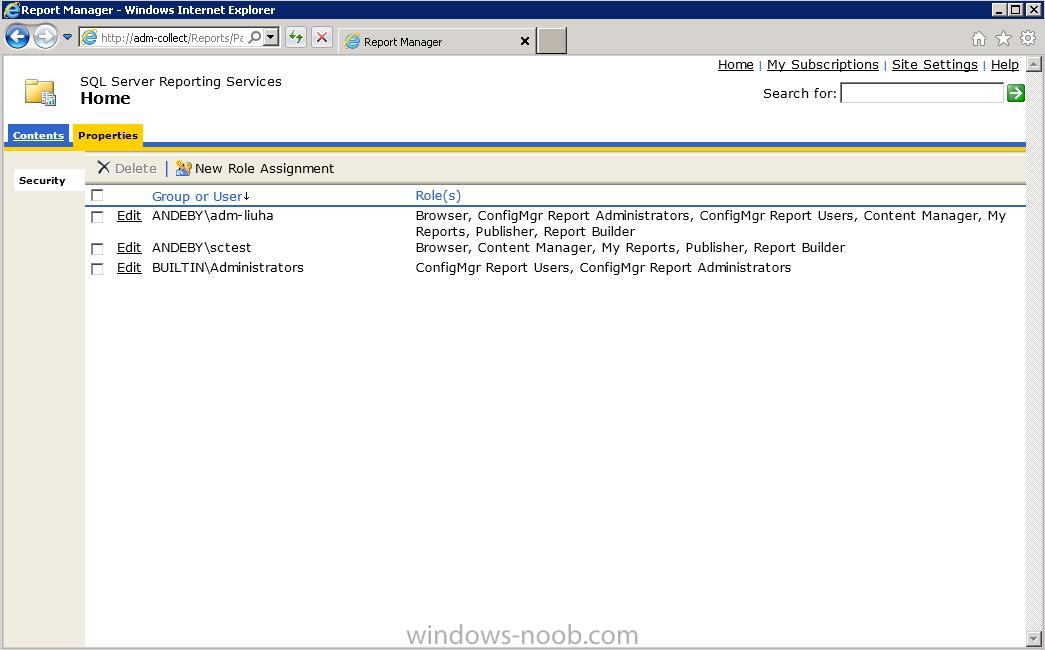Open the Site Settings link
Screen dimensions: 1045x650
click(934, 65)
